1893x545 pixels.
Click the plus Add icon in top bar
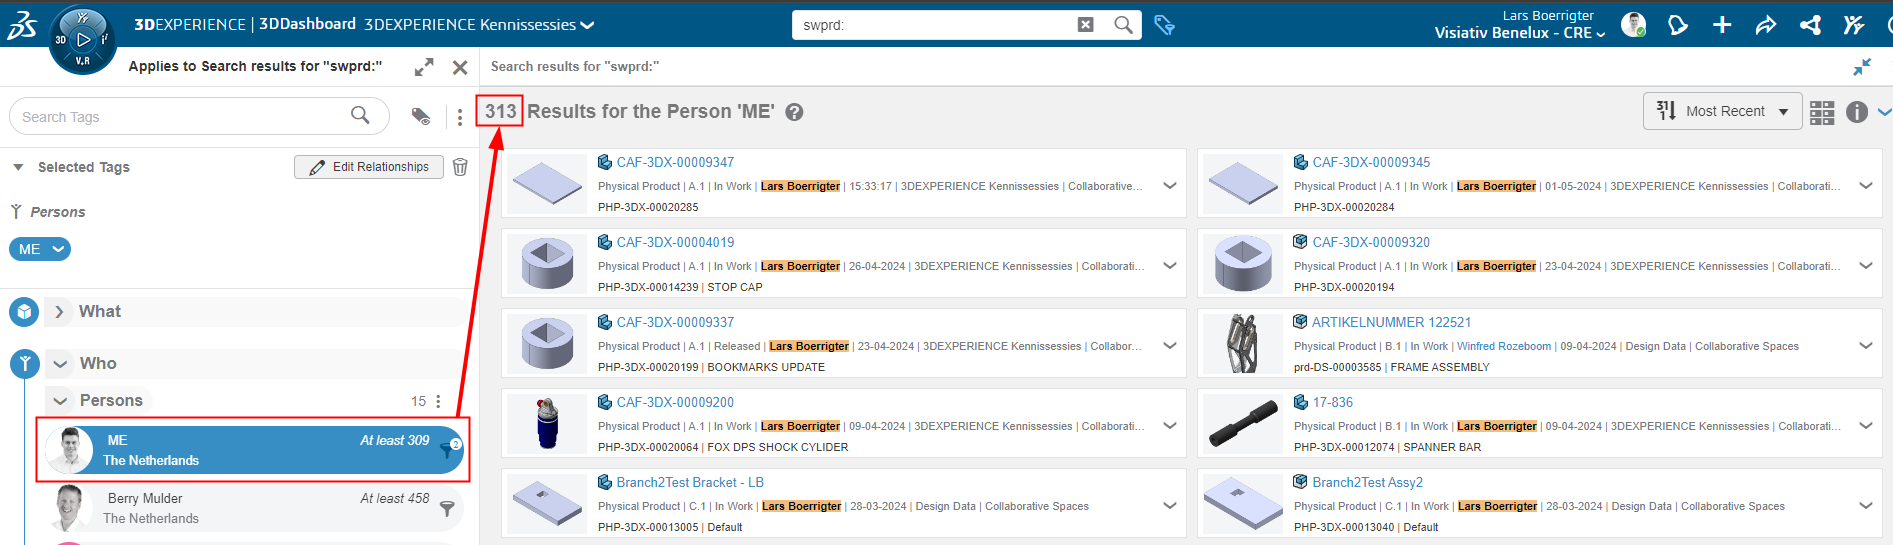click(1722, 25)
